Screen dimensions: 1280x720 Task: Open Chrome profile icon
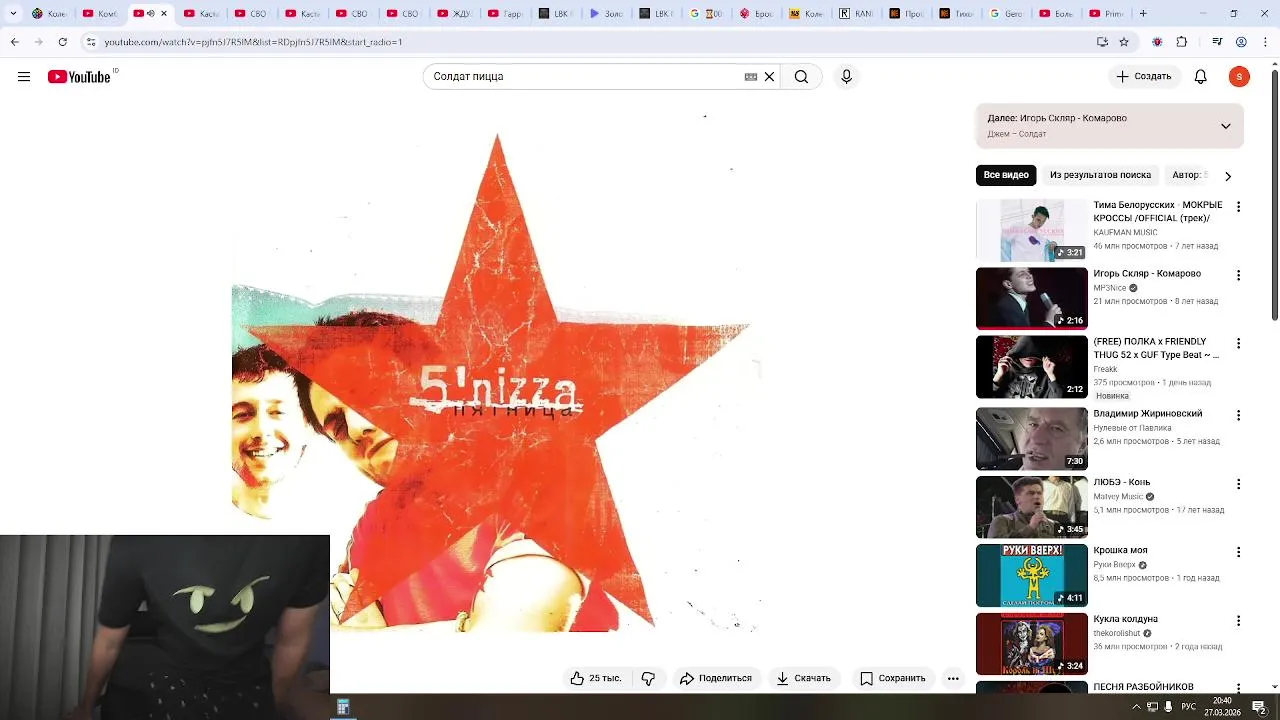(x=1241, y=42)
